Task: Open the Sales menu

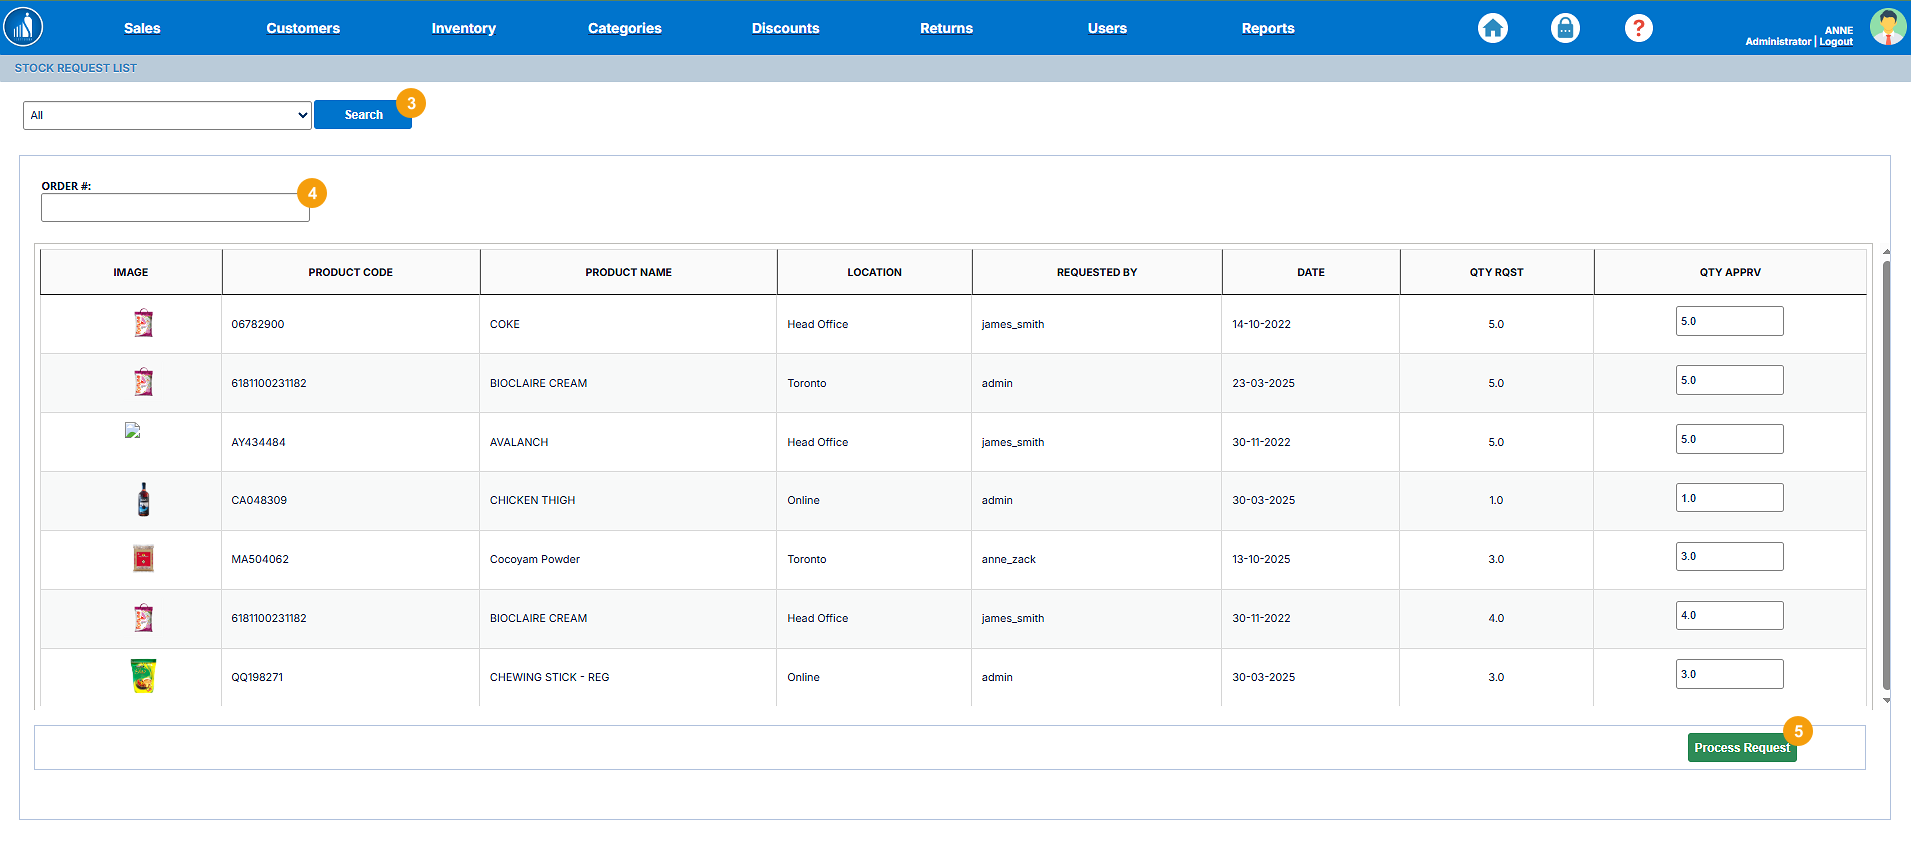Action: click(142, 28)
